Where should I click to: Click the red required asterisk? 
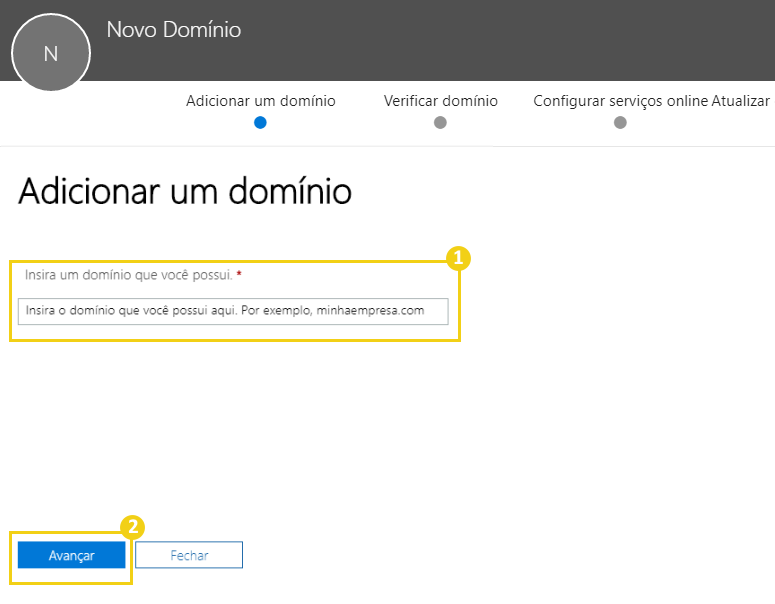click(x=239, y=275)
